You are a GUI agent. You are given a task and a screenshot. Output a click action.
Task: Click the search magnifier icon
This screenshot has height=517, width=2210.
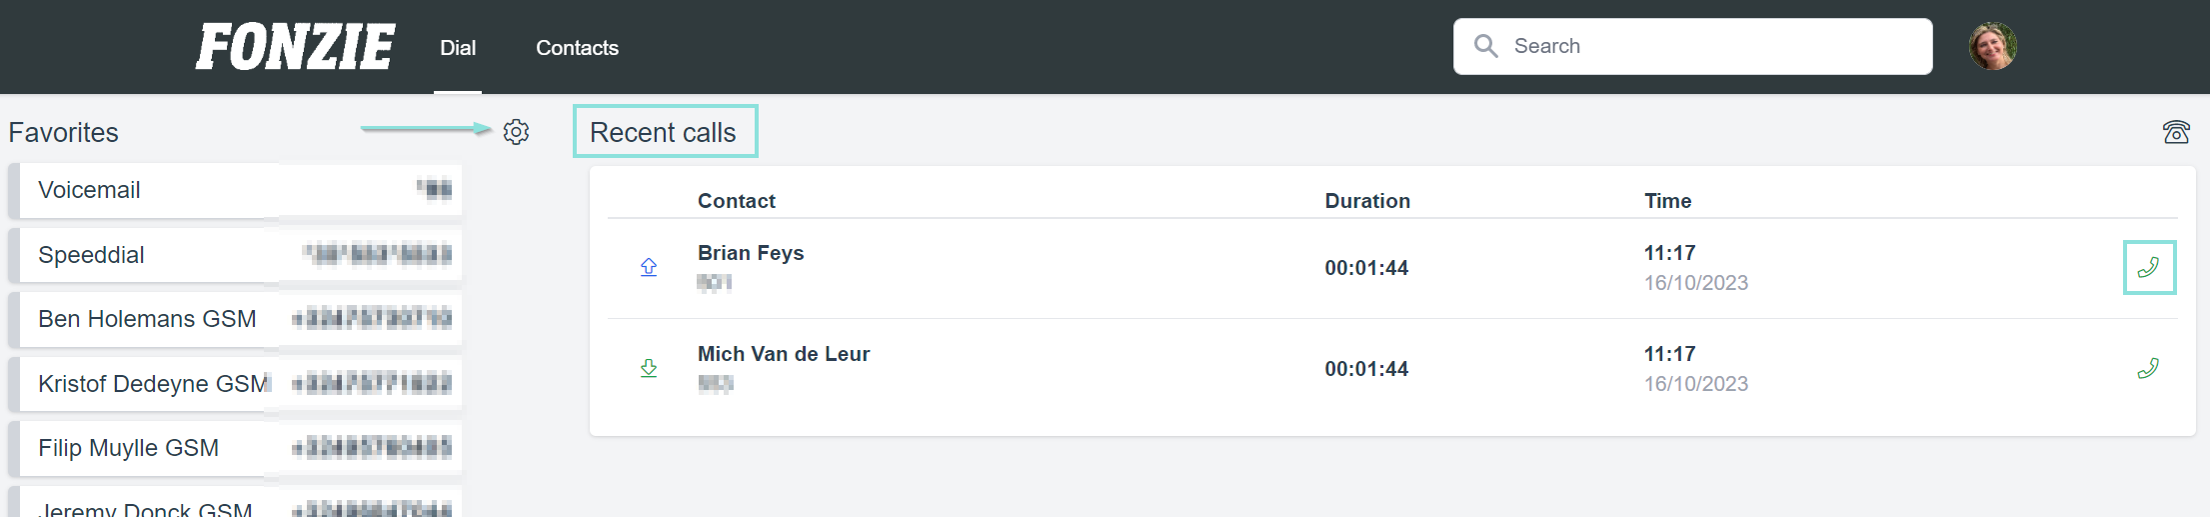click(1486, 46)
